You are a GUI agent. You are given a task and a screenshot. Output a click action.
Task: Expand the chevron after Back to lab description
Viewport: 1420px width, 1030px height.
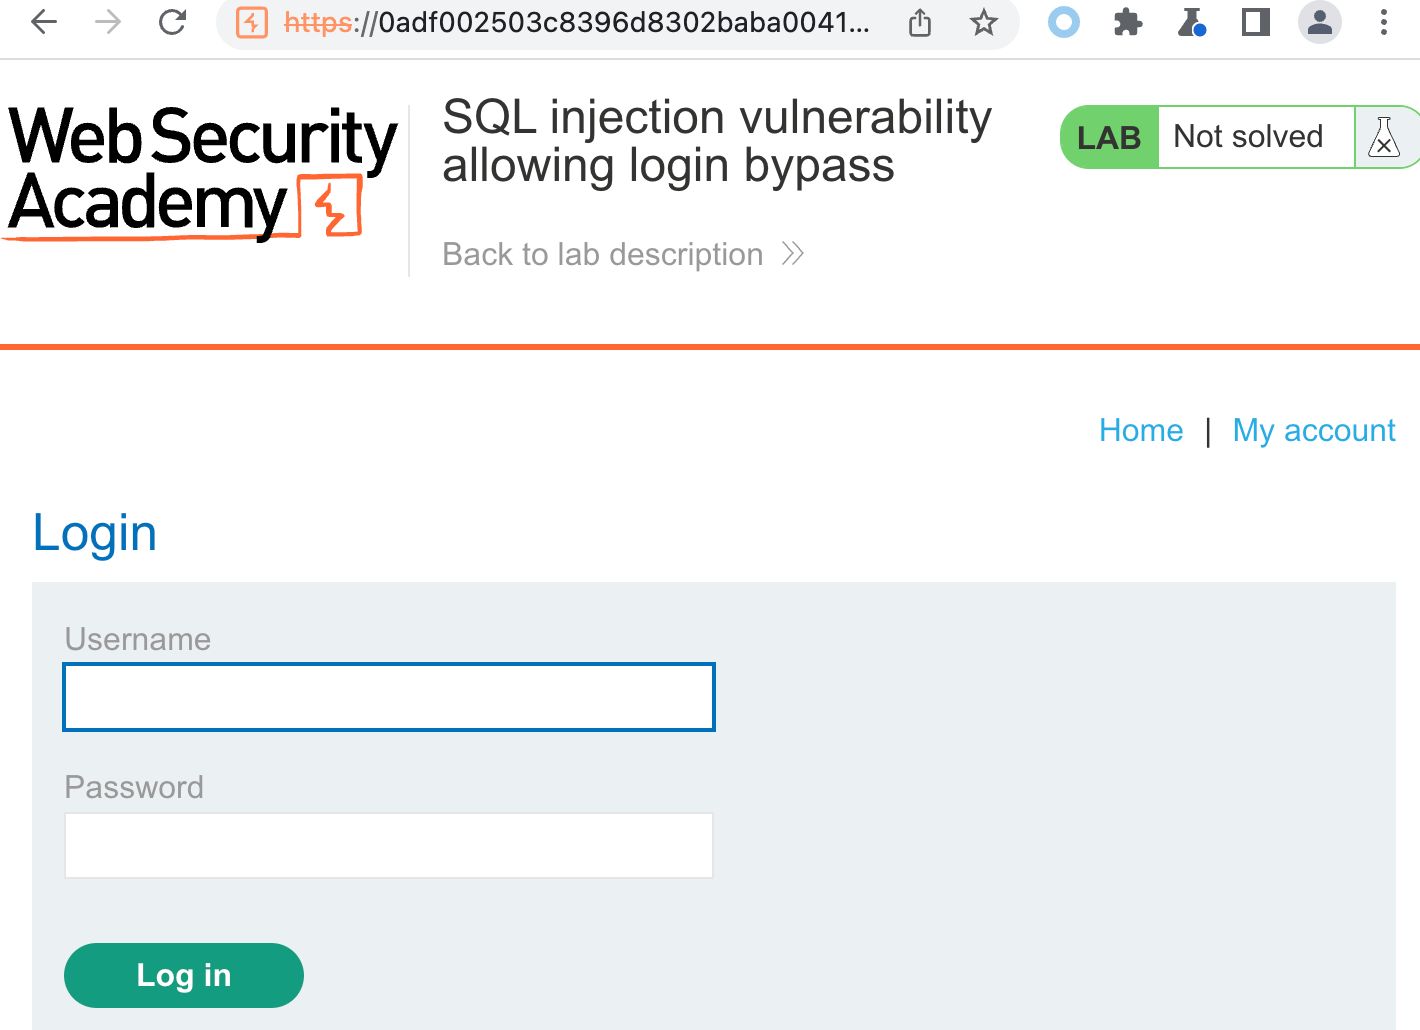[x=791, y=253]
